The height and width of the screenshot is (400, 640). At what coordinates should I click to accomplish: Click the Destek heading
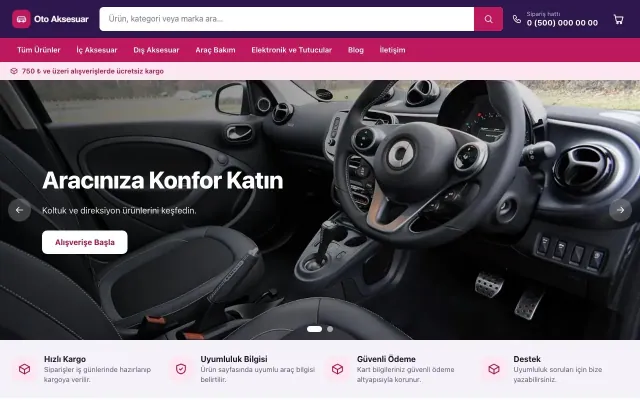(x=527, y=359)
